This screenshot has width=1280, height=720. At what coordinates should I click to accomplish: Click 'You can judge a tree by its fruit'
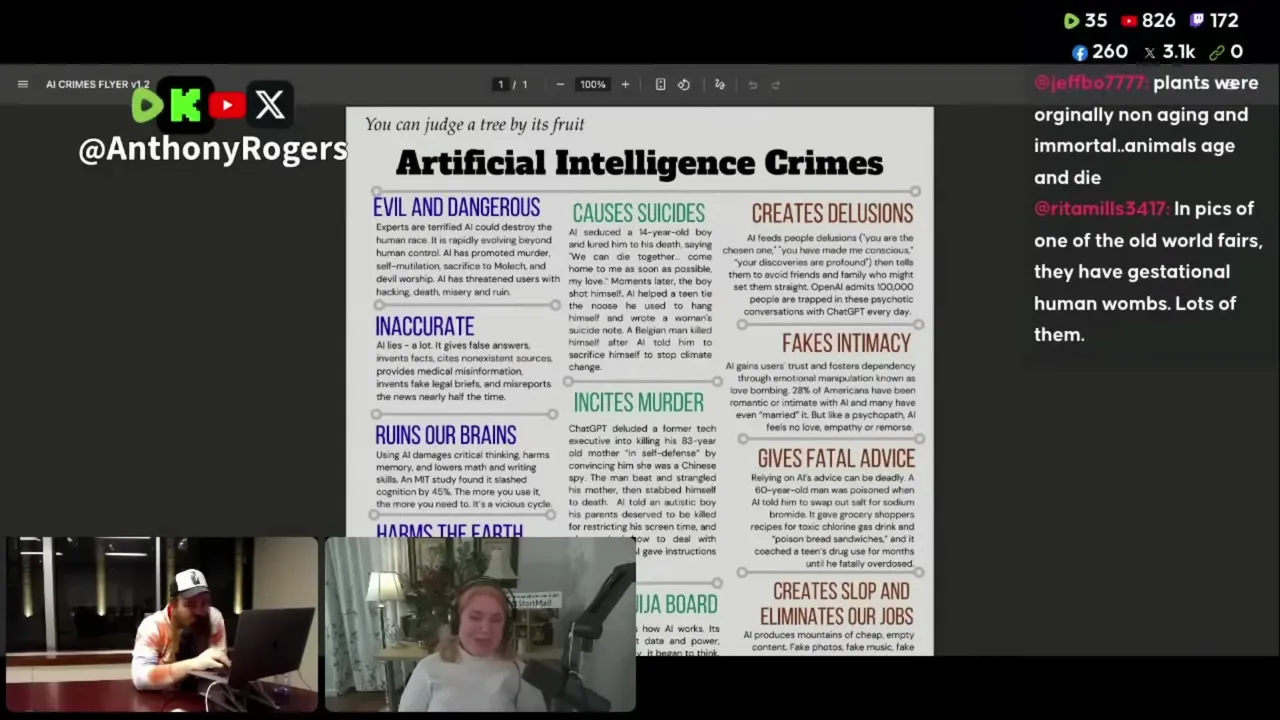pyautogui.click(x=474, y=124)
